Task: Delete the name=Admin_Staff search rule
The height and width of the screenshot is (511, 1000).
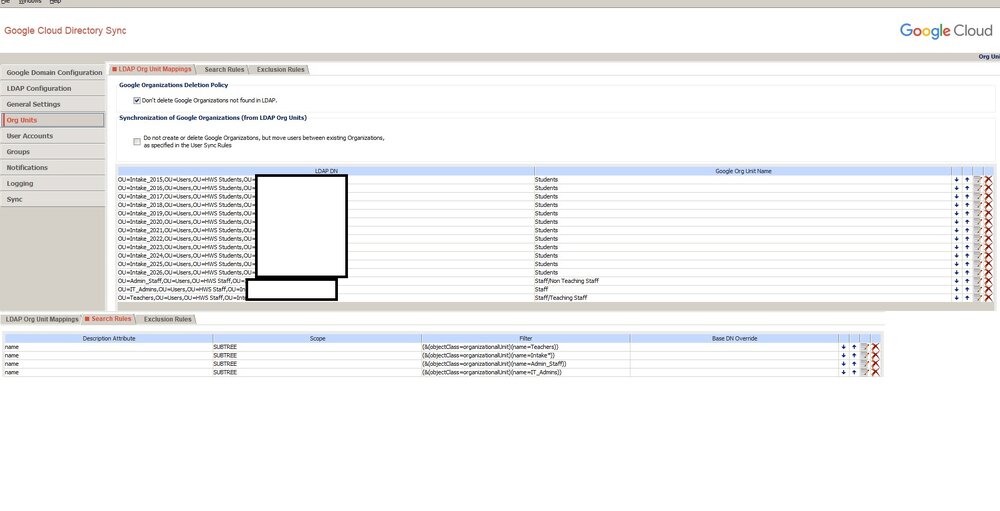Action: 875,364
